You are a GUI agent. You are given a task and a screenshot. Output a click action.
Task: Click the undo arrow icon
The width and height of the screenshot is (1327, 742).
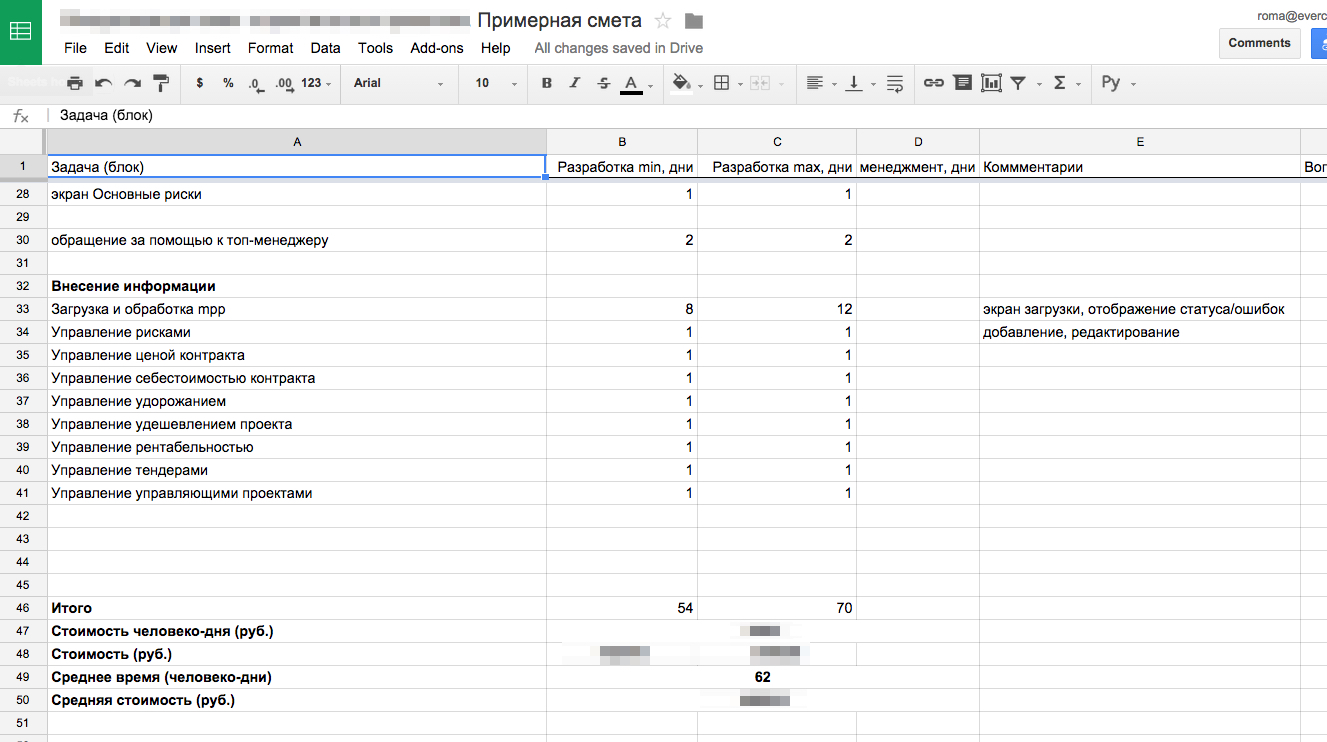pos(104,83)
